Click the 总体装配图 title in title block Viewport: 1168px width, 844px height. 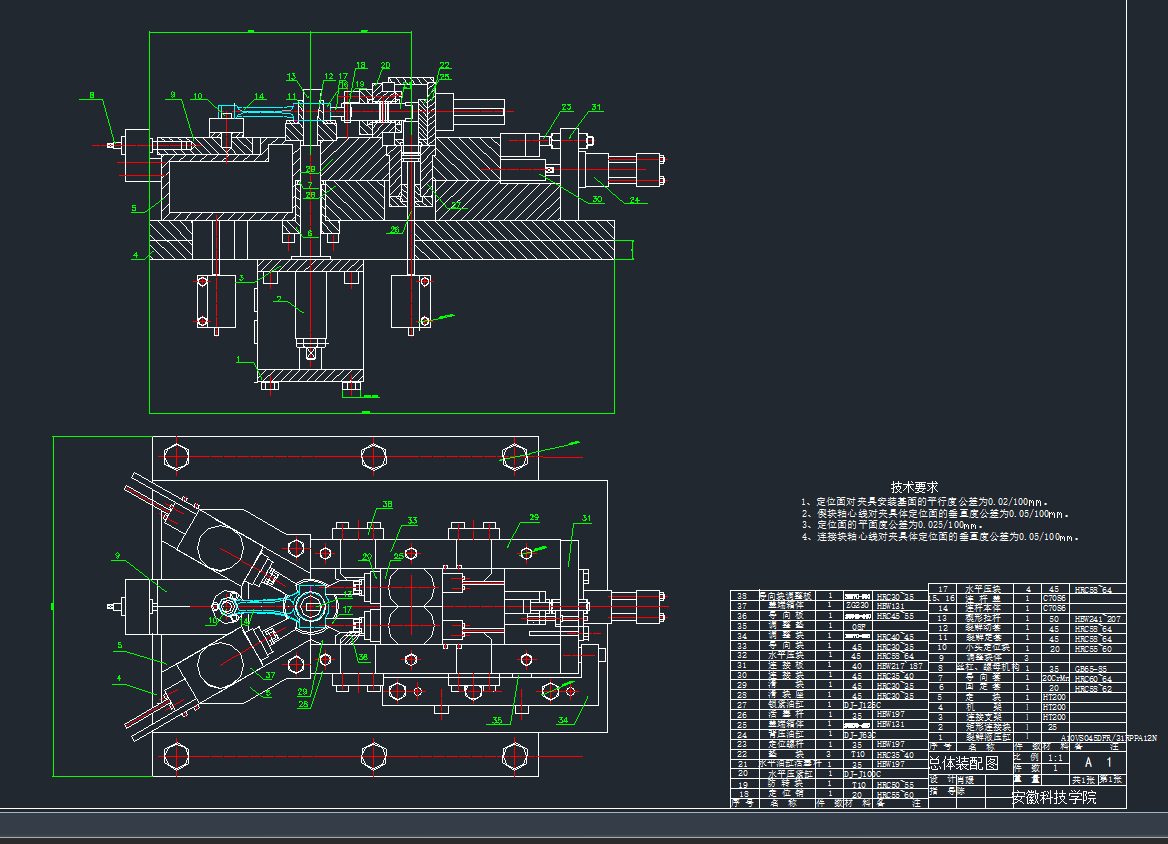(964, 762)
